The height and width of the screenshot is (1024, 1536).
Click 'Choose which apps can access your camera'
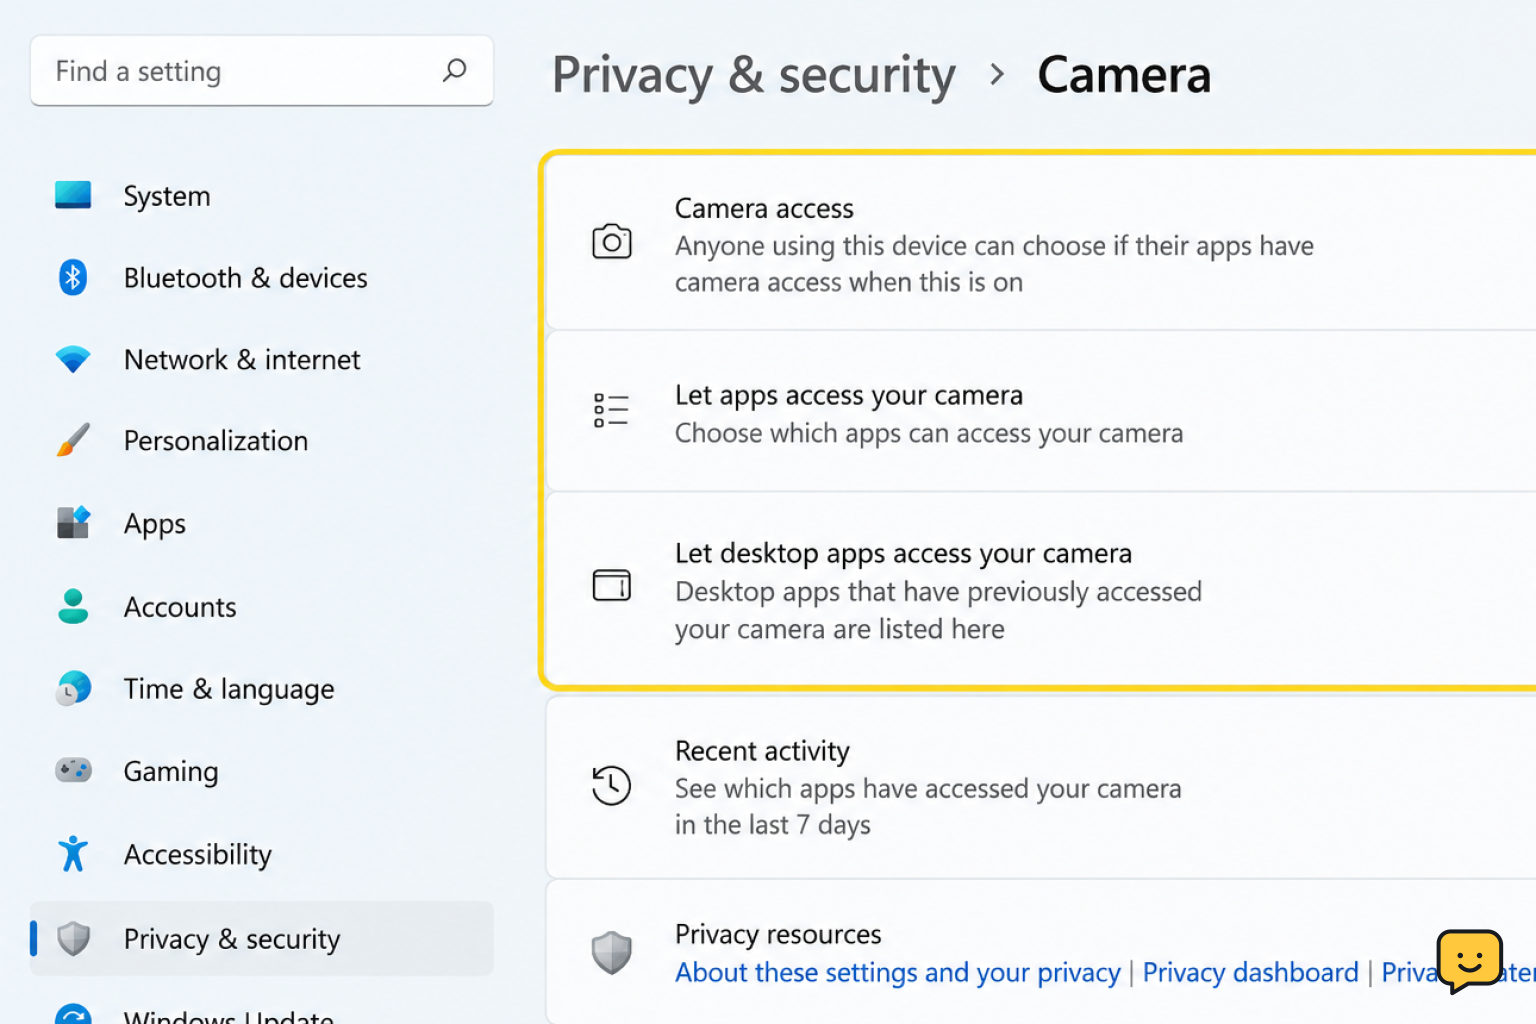tap(929, 433)
